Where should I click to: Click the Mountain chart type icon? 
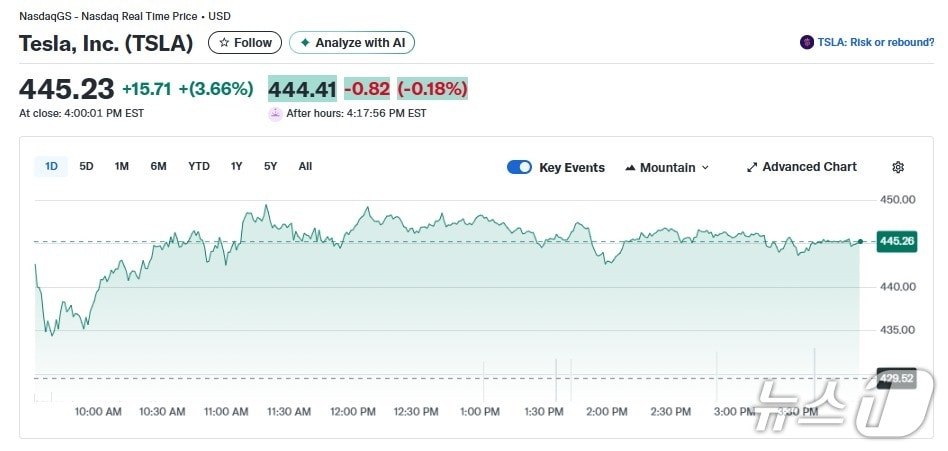coord(630,168)
